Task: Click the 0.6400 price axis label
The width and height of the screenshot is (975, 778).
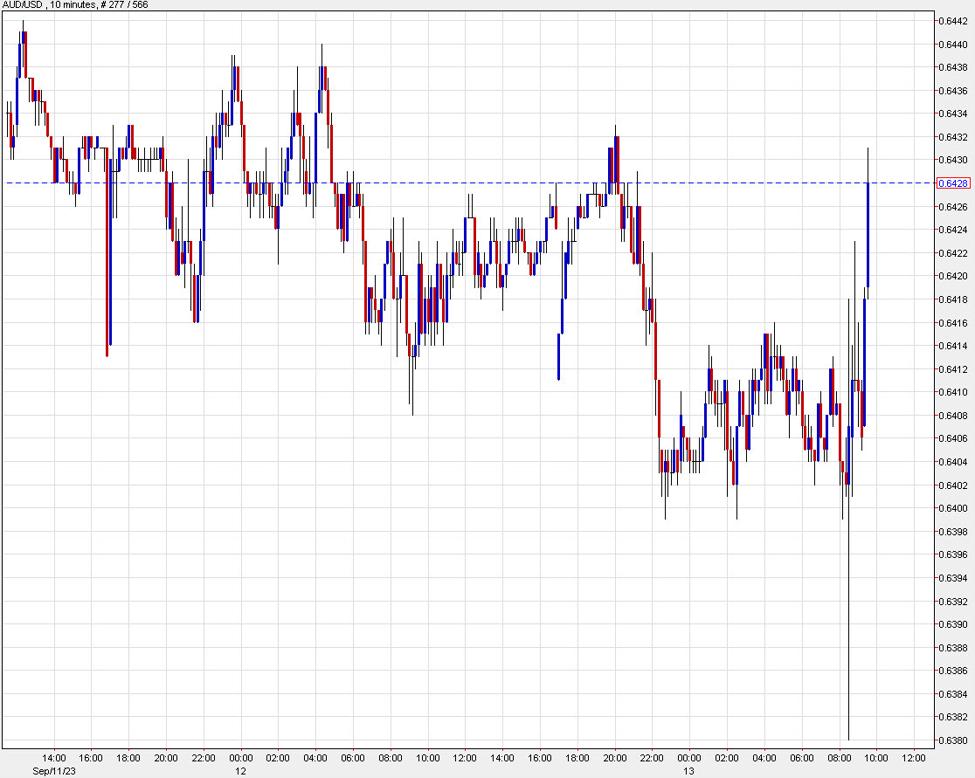Action: pos(952,506)
